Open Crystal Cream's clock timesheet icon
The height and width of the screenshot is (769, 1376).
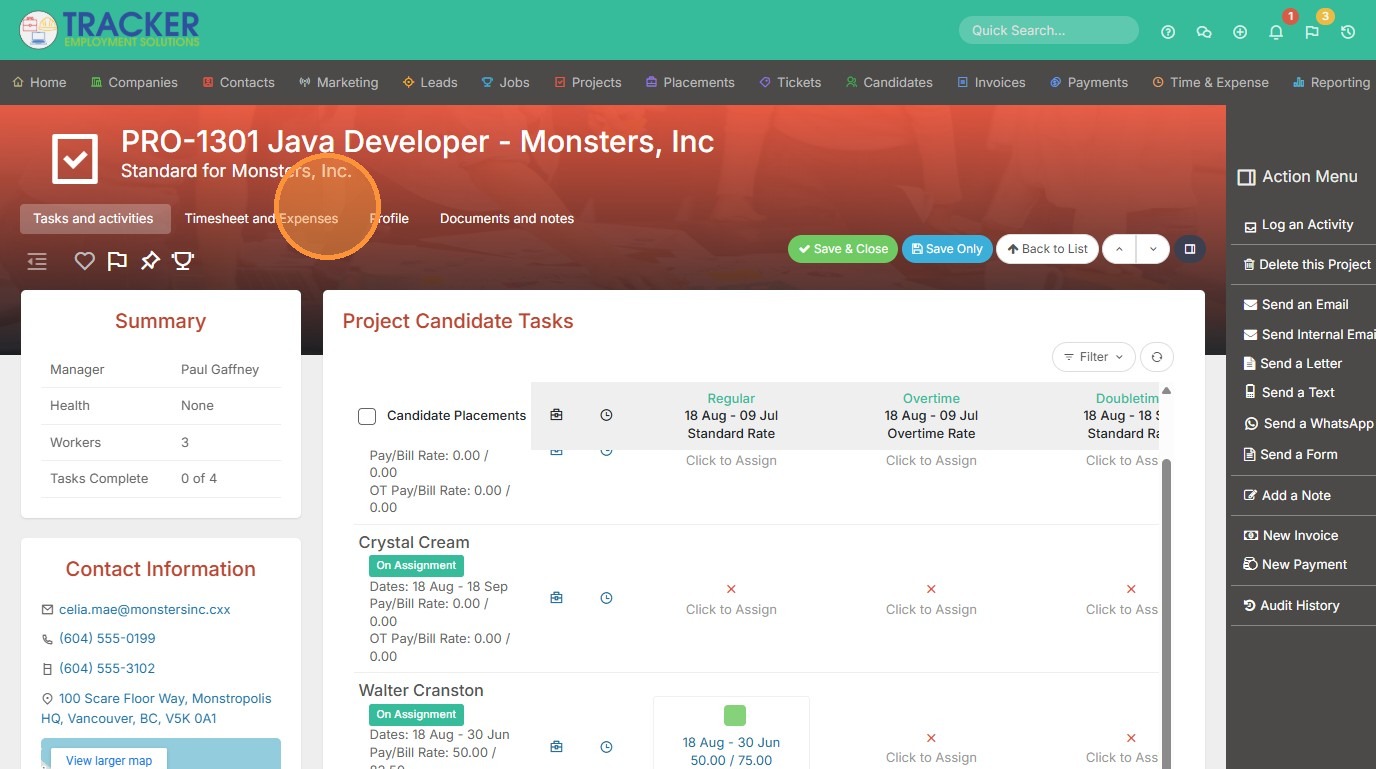(606, 598)
